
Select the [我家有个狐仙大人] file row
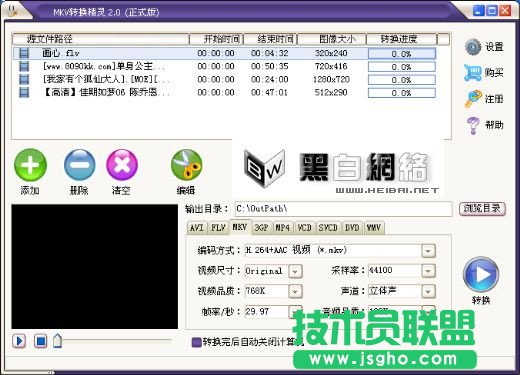[x=225, y=79]
